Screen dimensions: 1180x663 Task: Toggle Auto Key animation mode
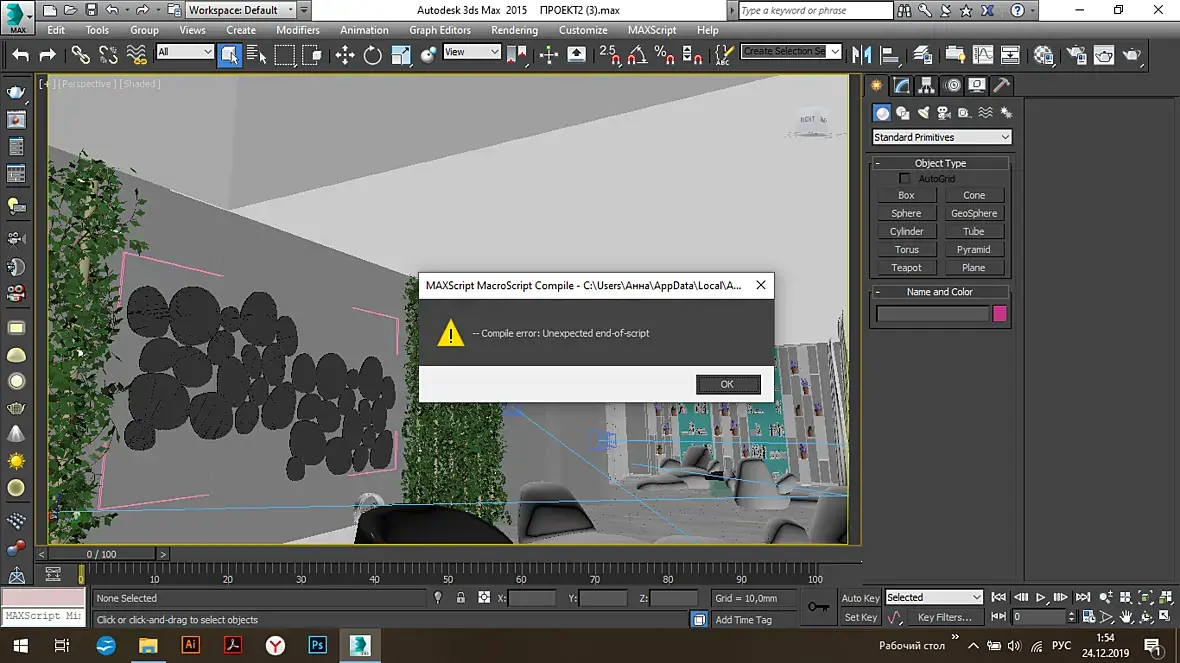coord(860,598)
